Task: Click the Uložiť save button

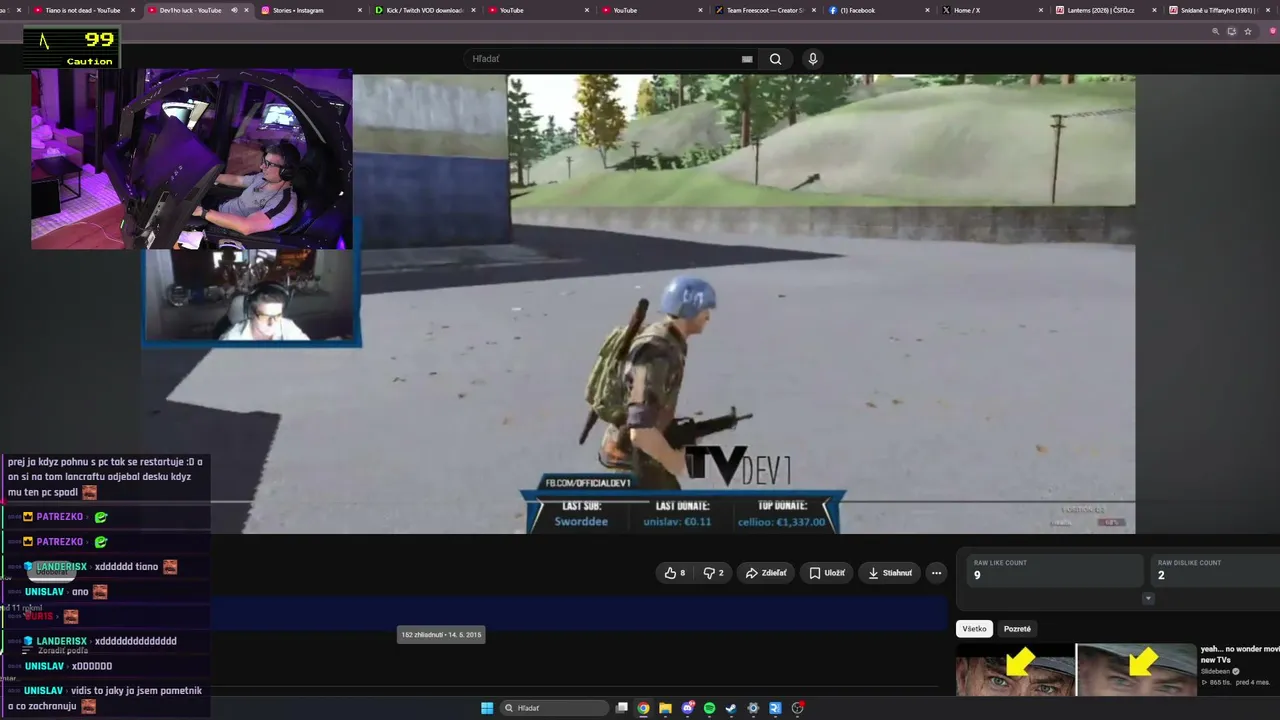Action: (826, 573)
